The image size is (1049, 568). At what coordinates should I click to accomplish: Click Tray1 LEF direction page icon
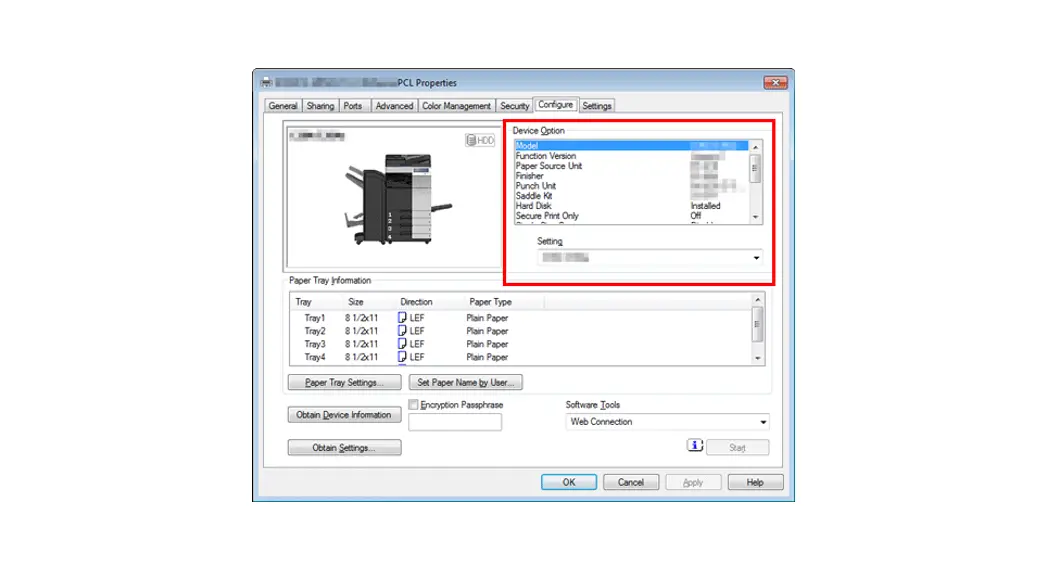pos(402,317)
